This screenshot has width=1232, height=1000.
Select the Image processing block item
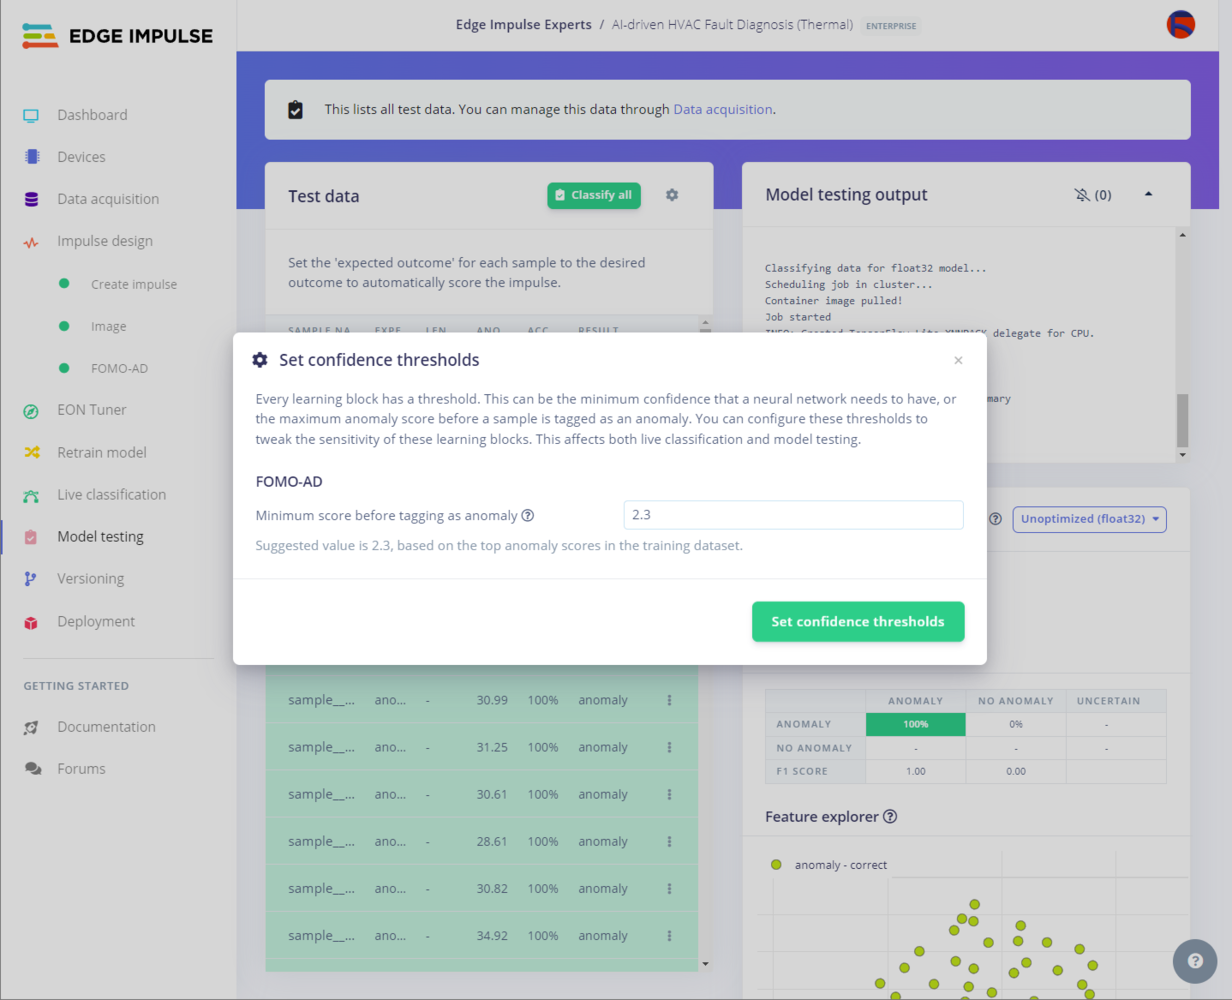coord(108,326)
